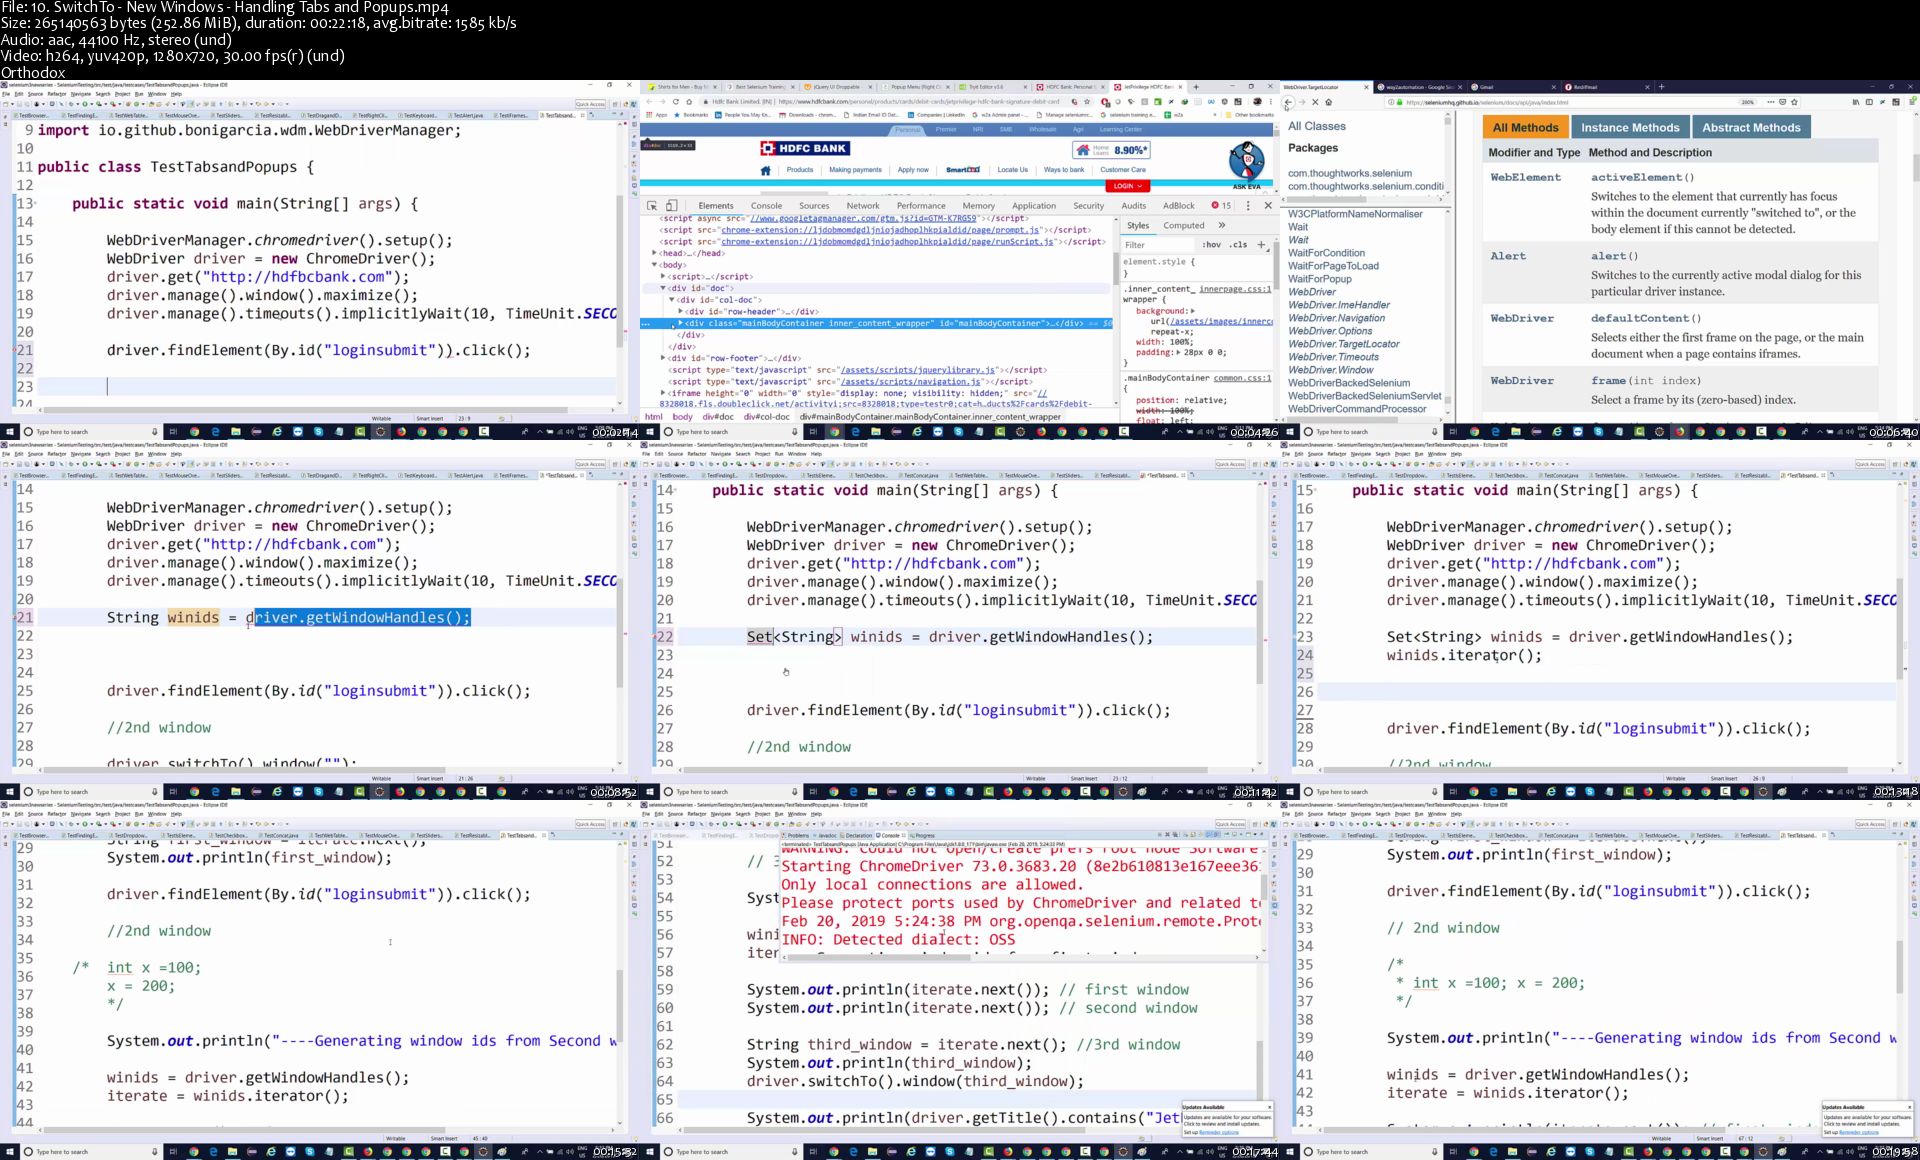Click the Firefox stop loading X icon
Image resolution: width=1920 pixels, height=1160 pixels.
pos(1315,102)
